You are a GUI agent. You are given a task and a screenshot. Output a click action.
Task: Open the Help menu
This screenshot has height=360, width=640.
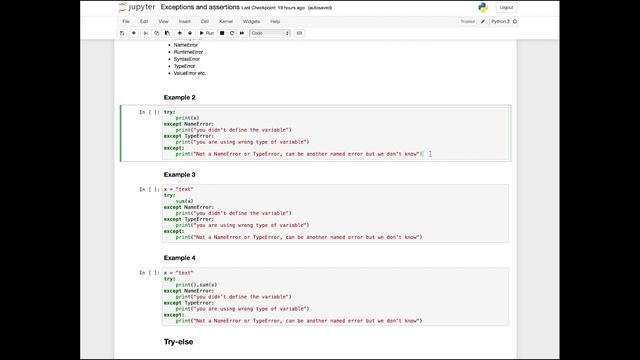(x=275, y=21)
